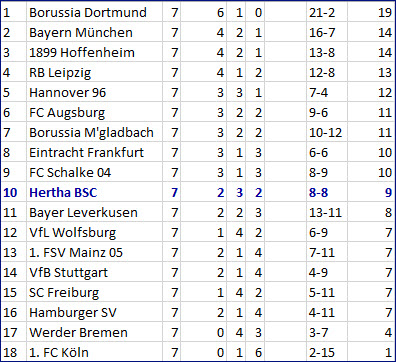The height and width of the screenshot is (362, 396).
Task: Select the Borussia Dortmund team name cell
Action: [x=94, y=13]
